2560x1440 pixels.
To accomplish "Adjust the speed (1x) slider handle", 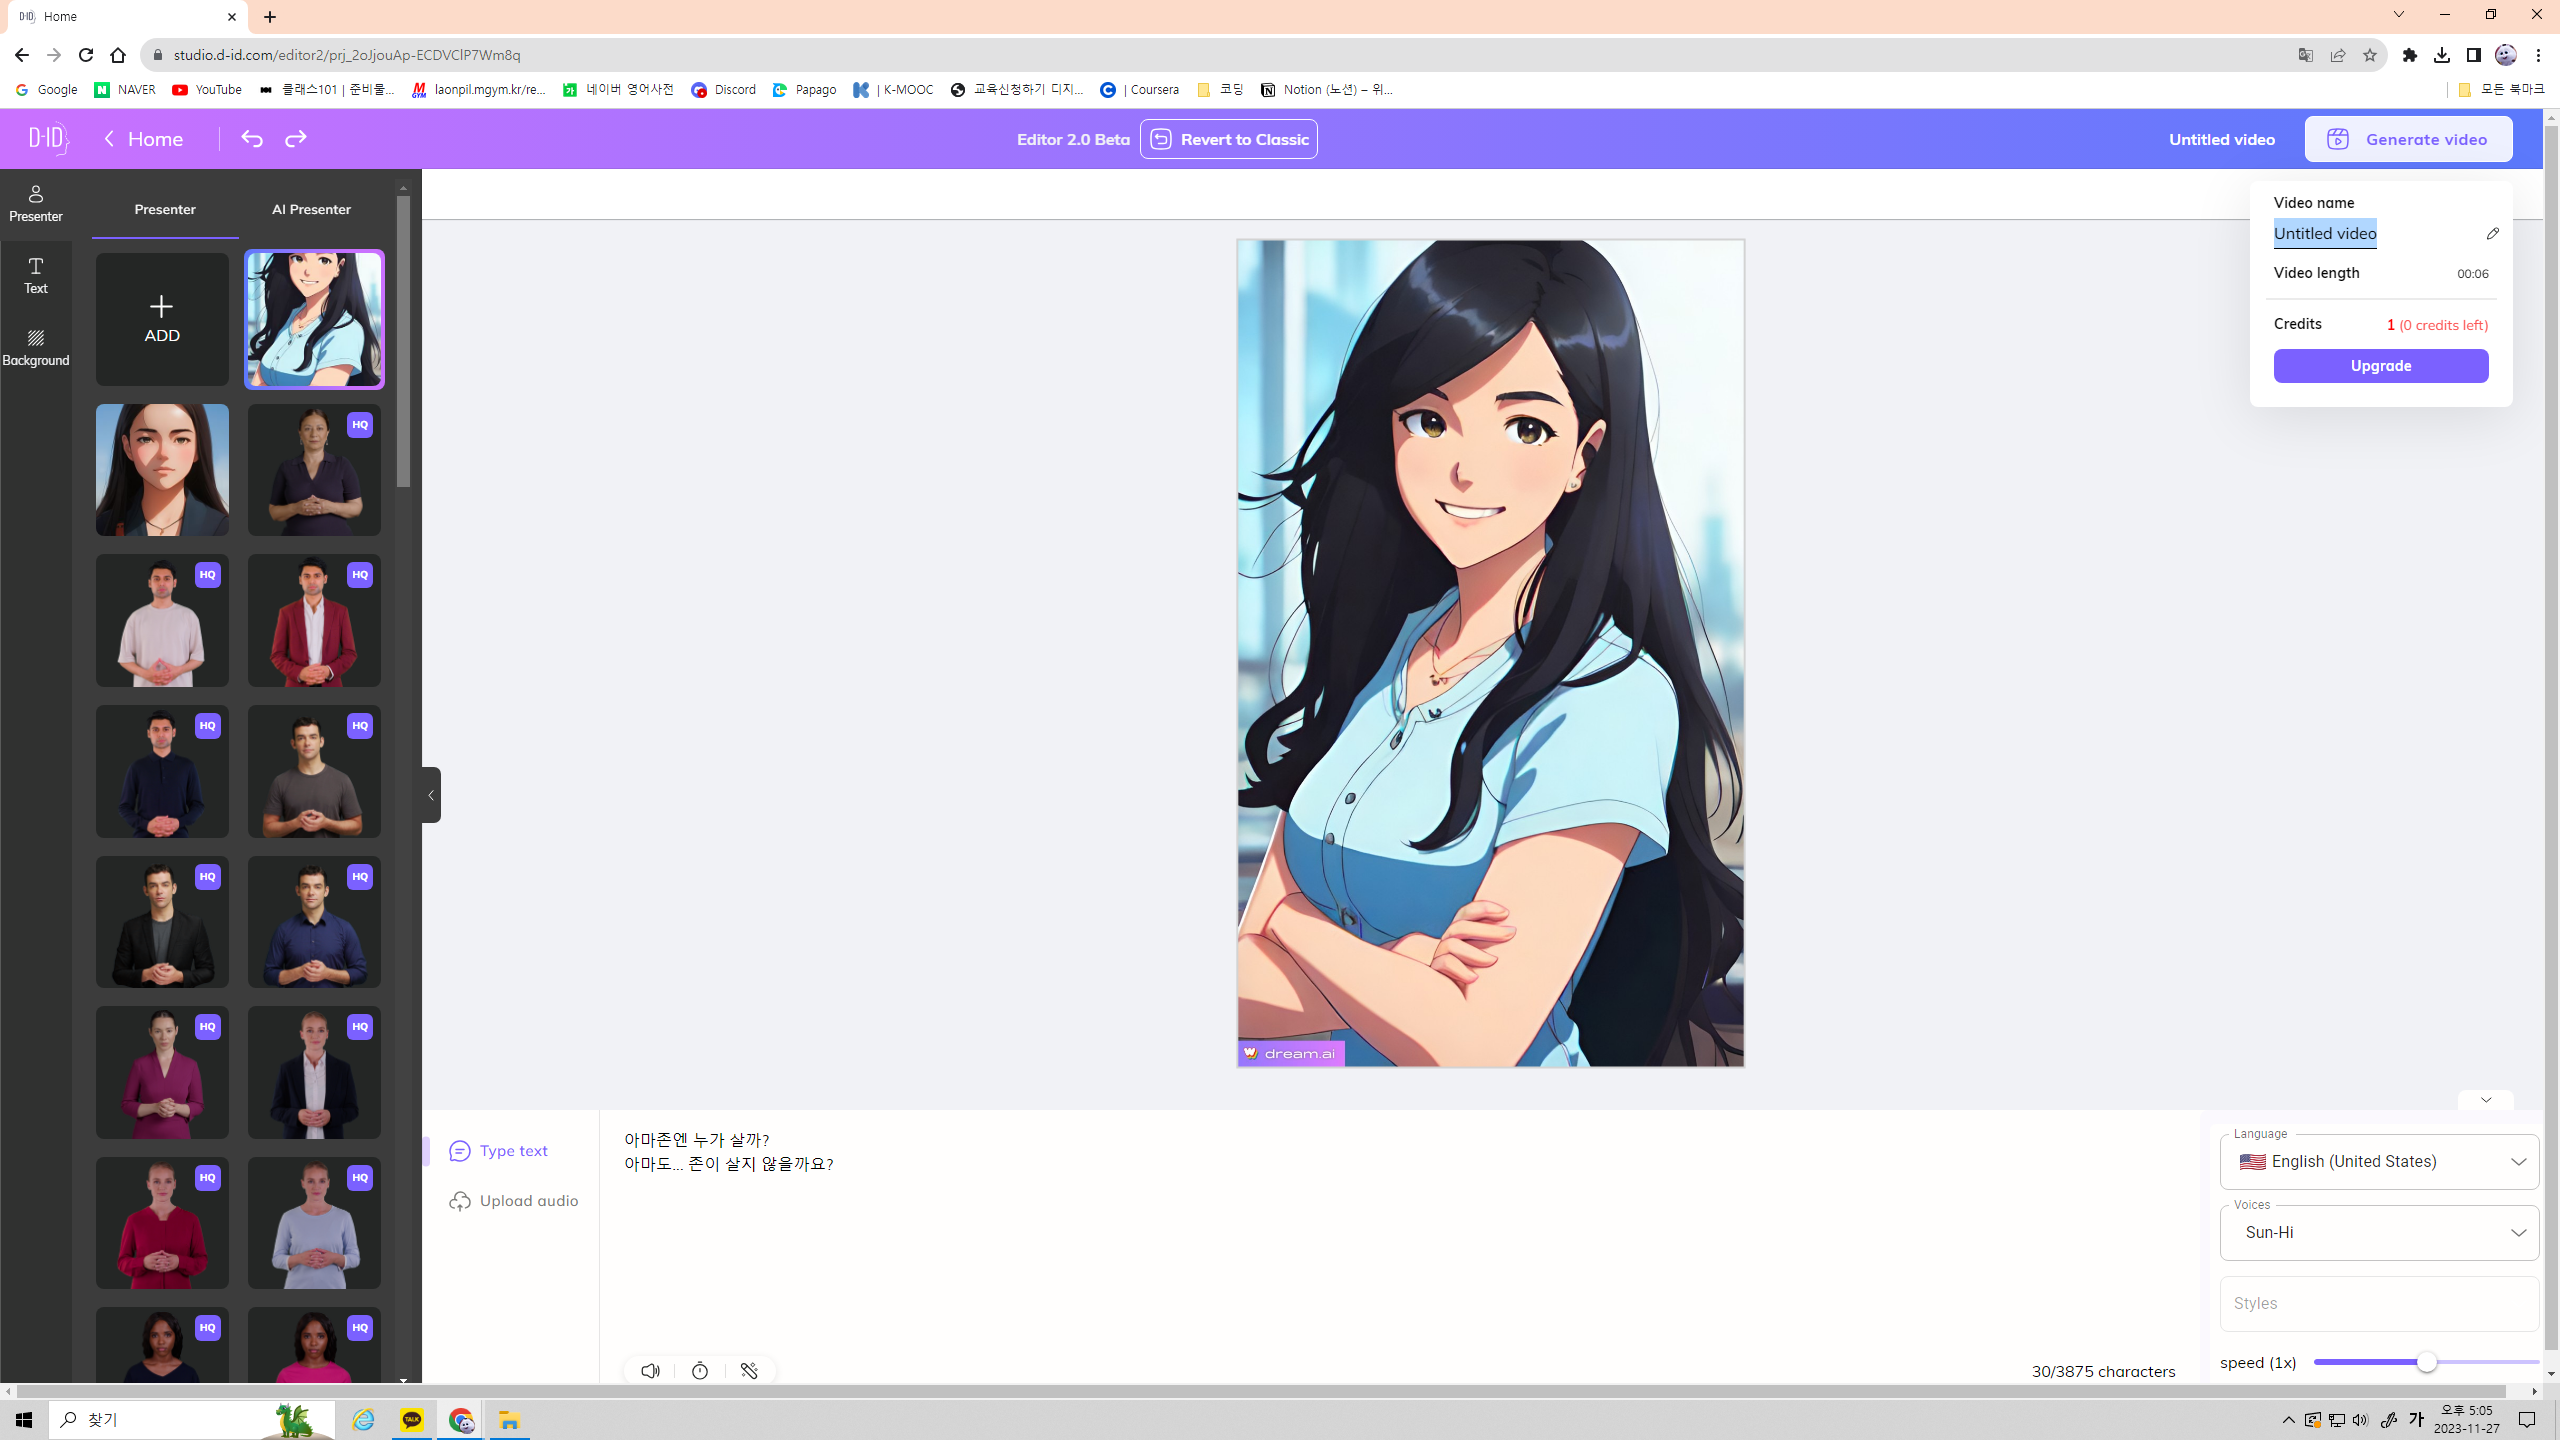I will [x=2426, y=1362].
